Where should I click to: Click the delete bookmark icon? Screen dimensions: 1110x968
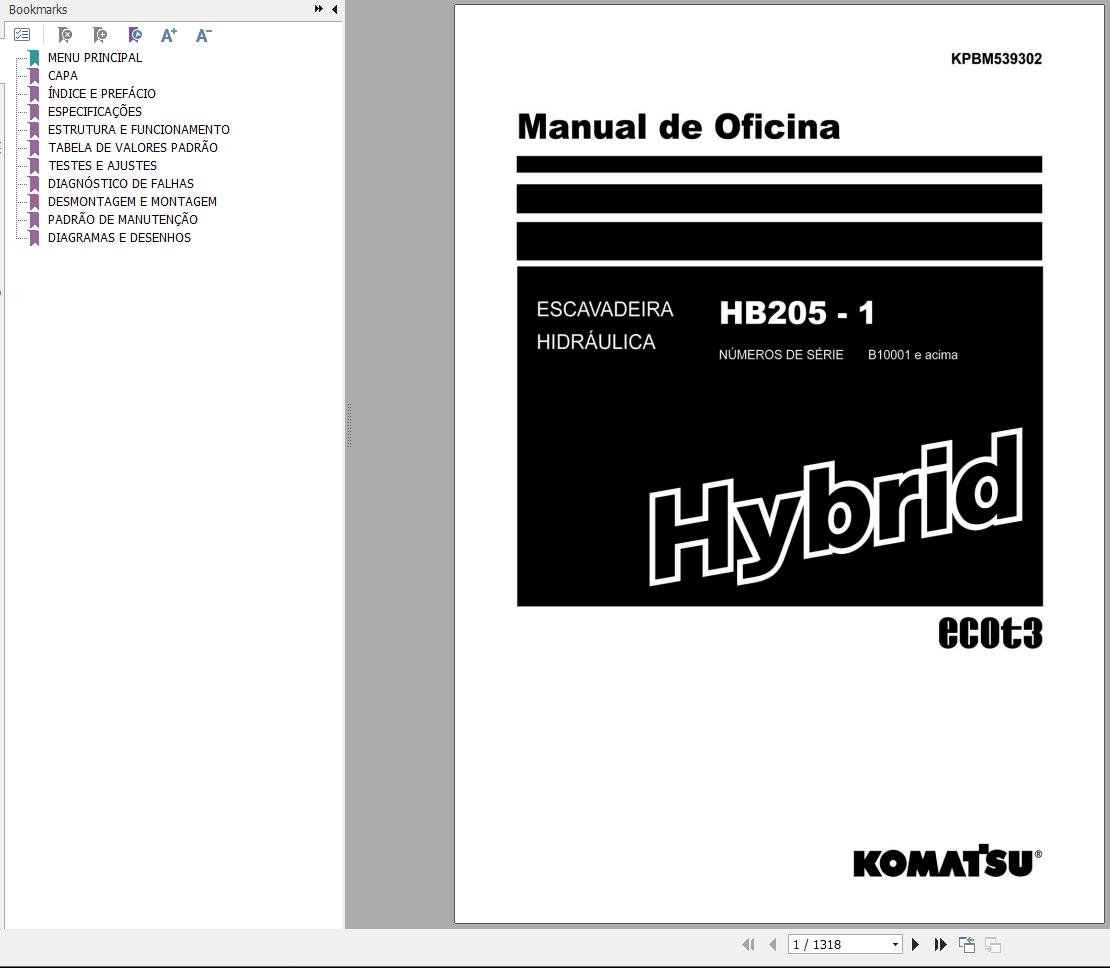tap(64, 35)
